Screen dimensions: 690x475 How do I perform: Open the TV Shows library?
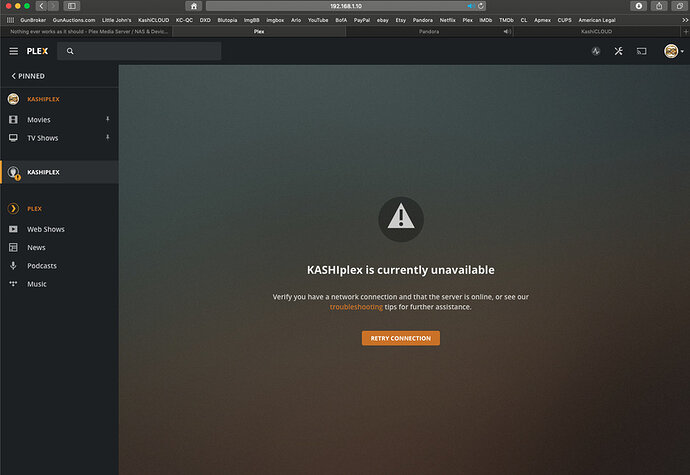43,138
